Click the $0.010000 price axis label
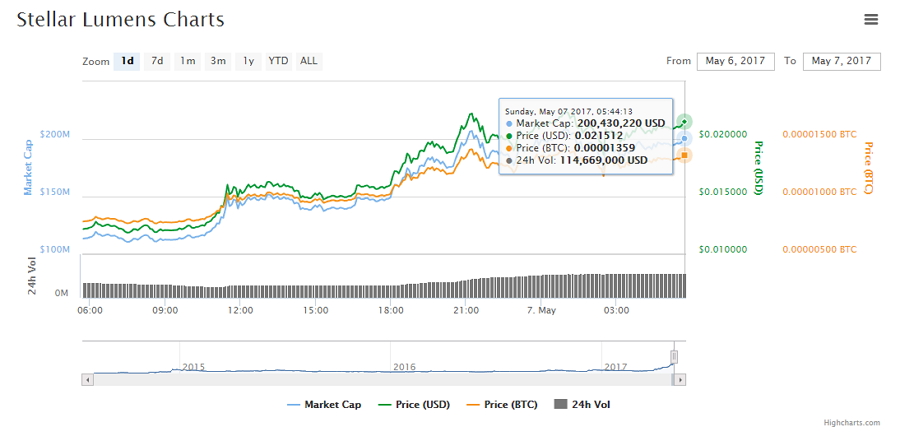Screen dimensions: 900x436 point(723,250)
